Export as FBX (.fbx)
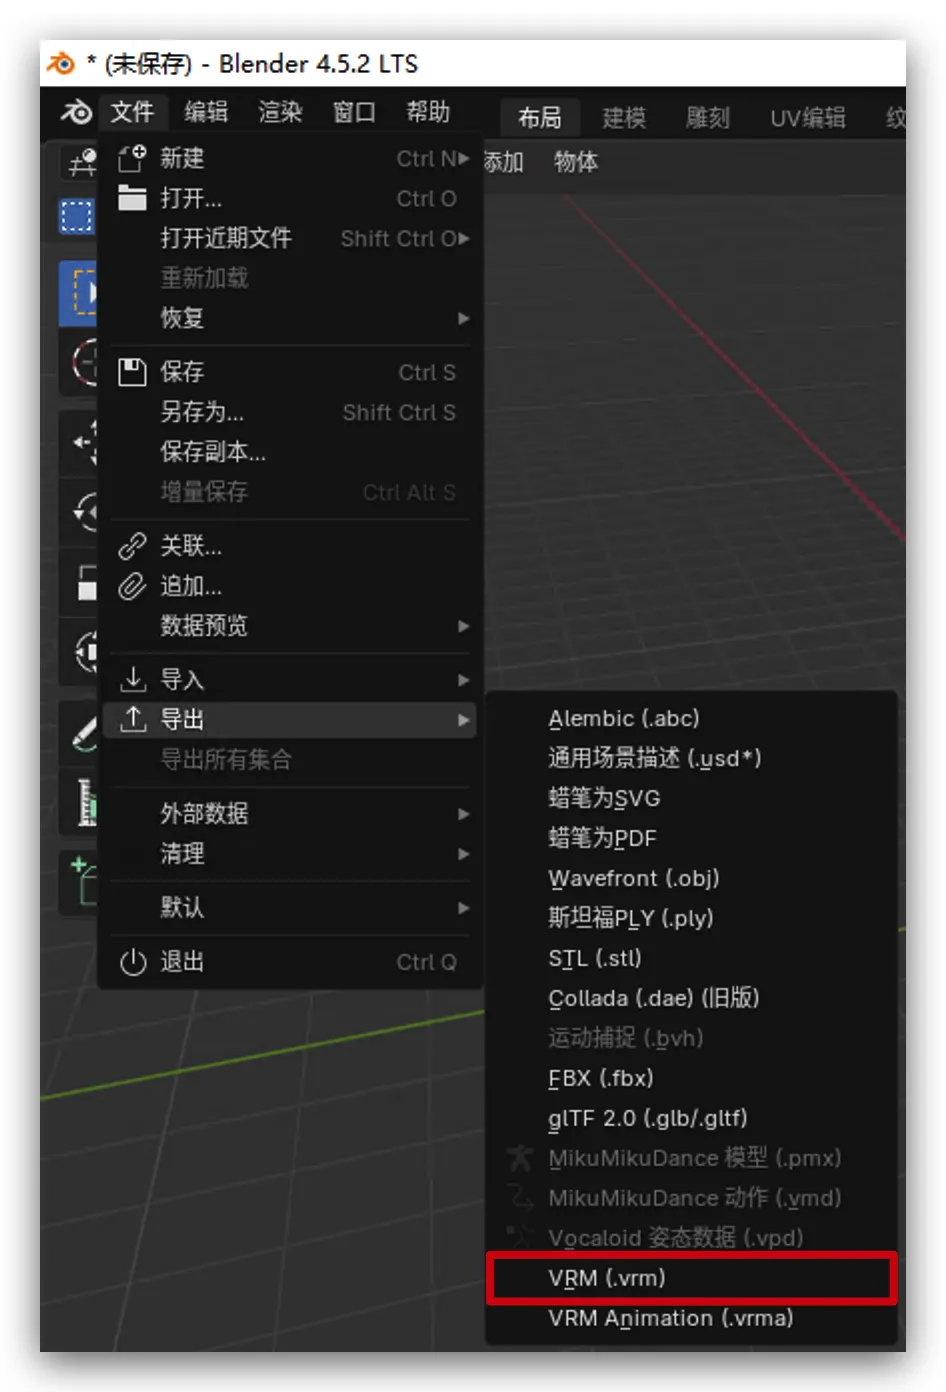The width and height of the screenshot is (946, 1392). point(691,1079)
